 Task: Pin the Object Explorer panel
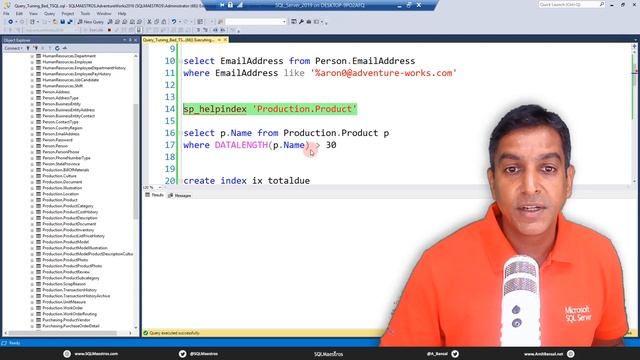130,40
